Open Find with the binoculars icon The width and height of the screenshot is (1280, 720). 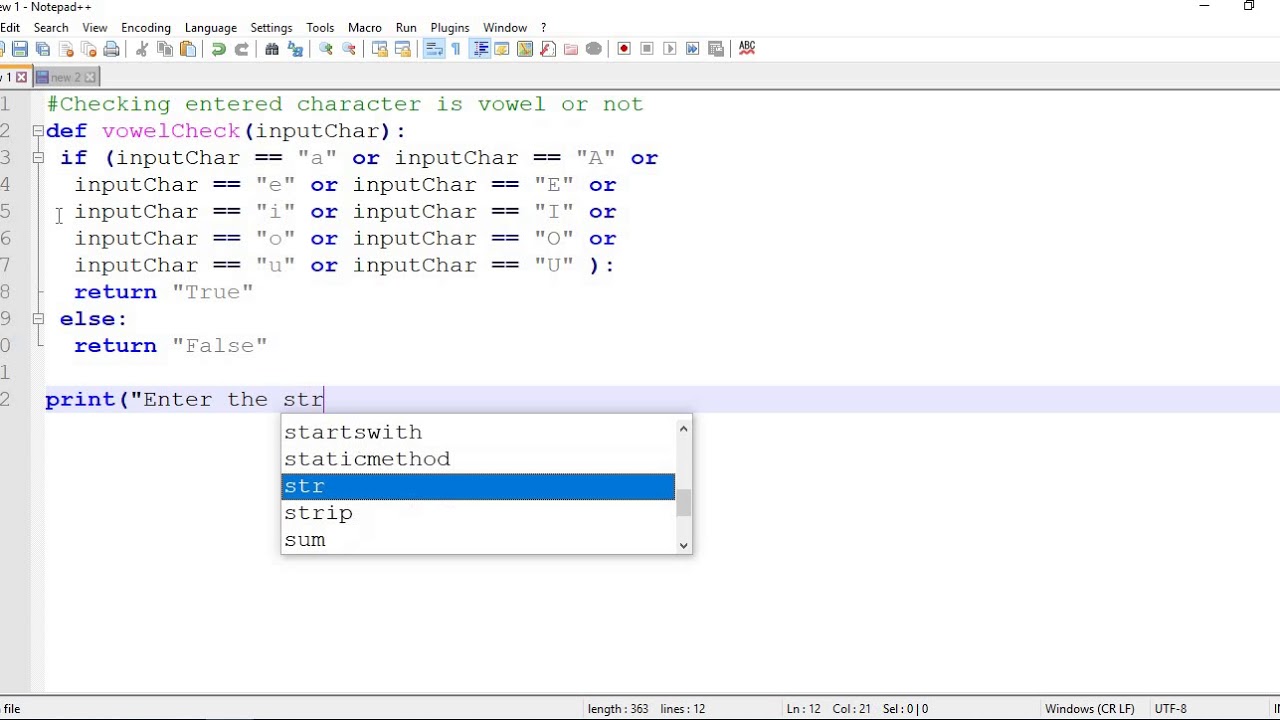coord(272,49)
